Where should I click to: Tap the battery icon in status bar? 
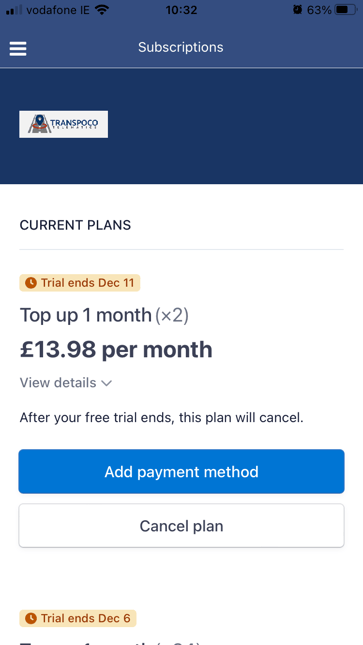coord(345,9)
